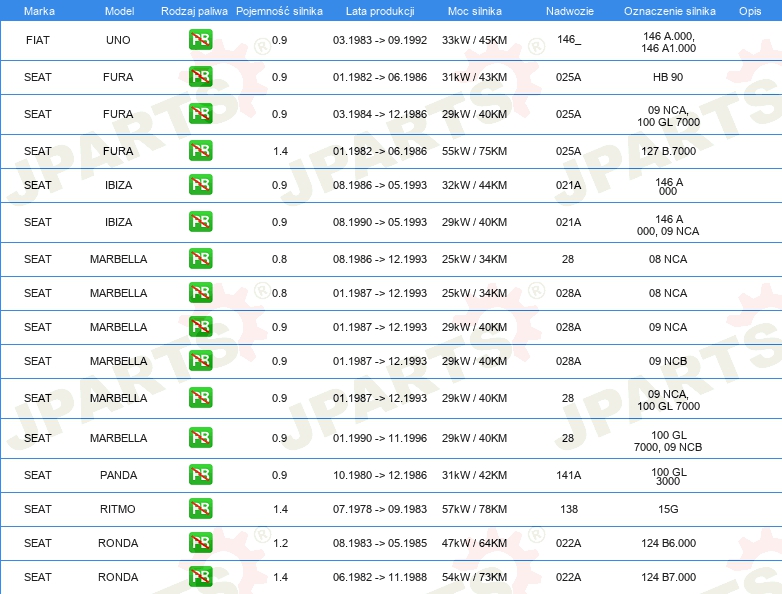
Task: Click the fuel icon in the SEAT FURA HB 90 row
Action: tap(200, 77)
